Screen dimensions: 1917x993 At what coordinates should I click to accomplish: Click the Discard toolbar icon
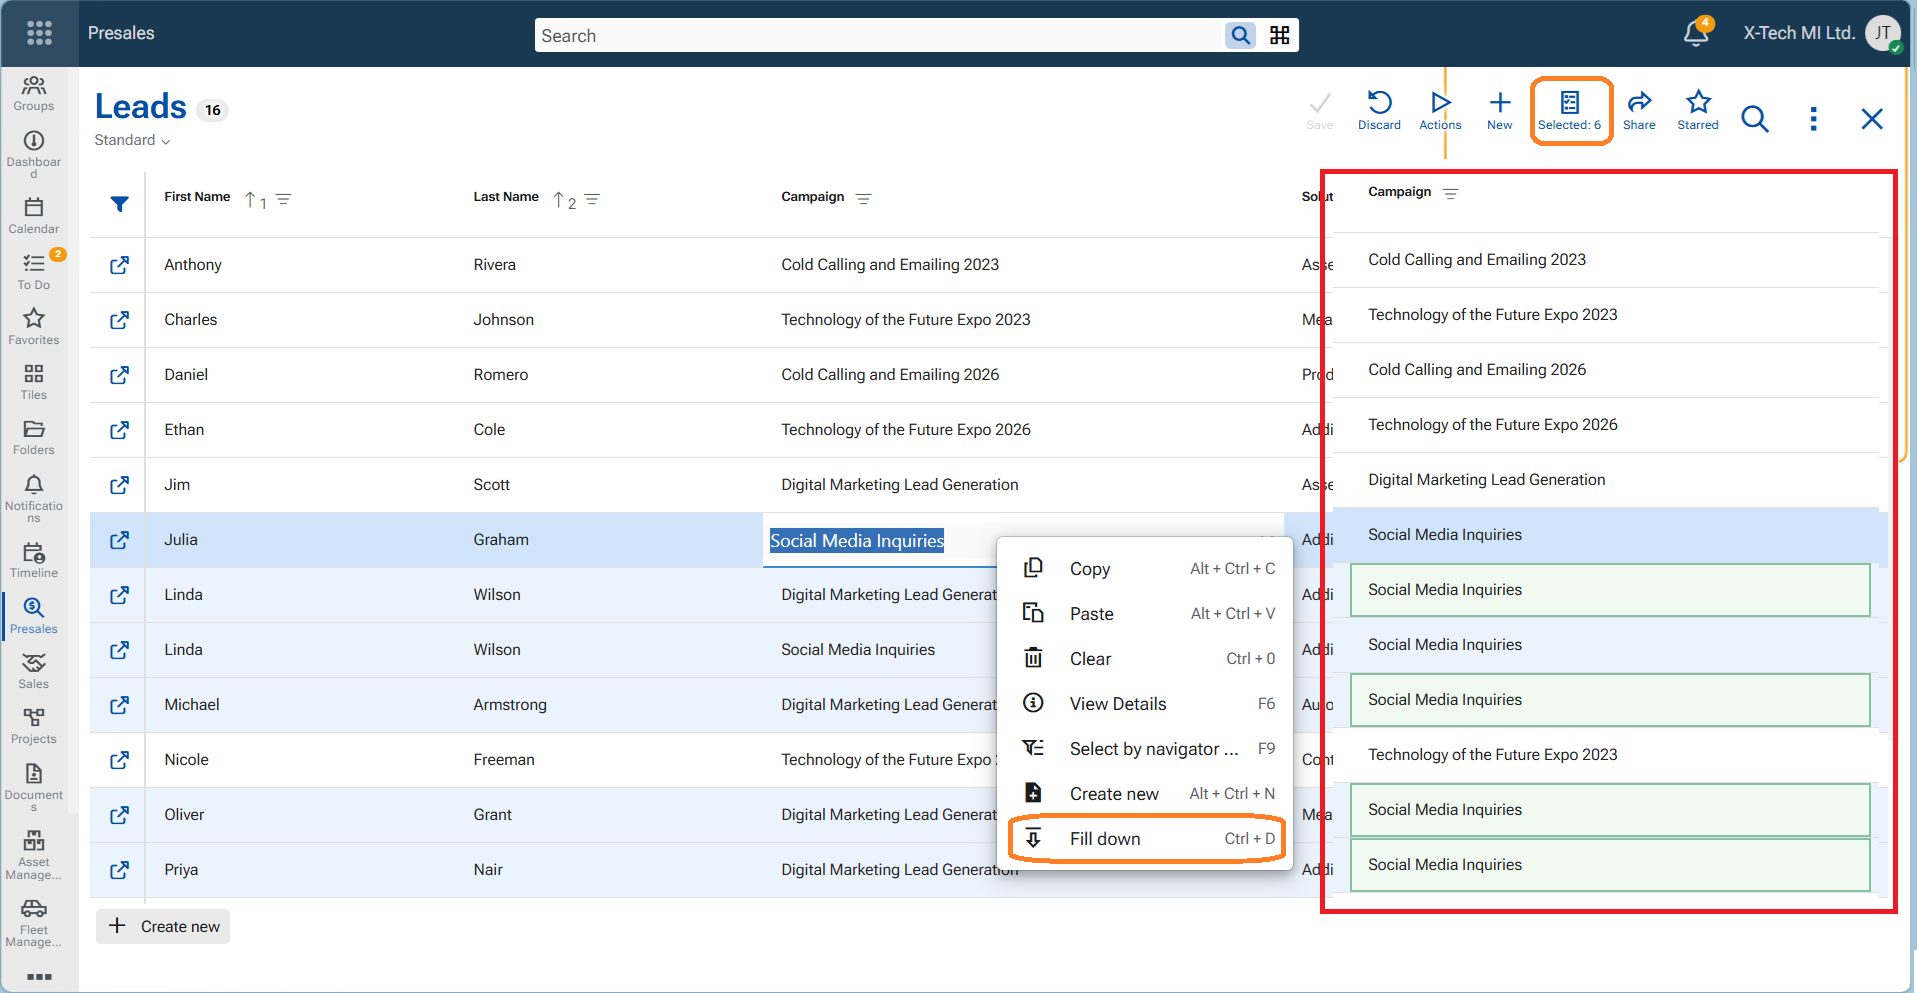click(x=1379, y=110)
